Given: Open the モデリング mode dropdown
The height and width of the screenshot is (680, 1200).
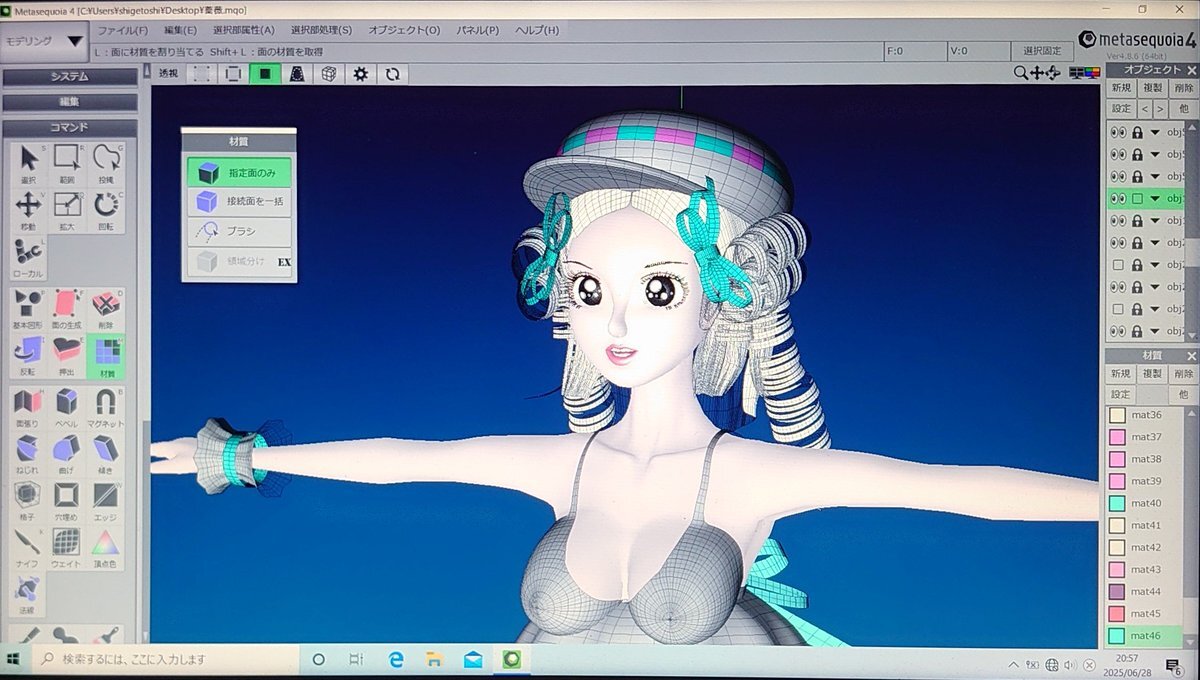Looking at the screenshot, I should (x=45, y=41).
